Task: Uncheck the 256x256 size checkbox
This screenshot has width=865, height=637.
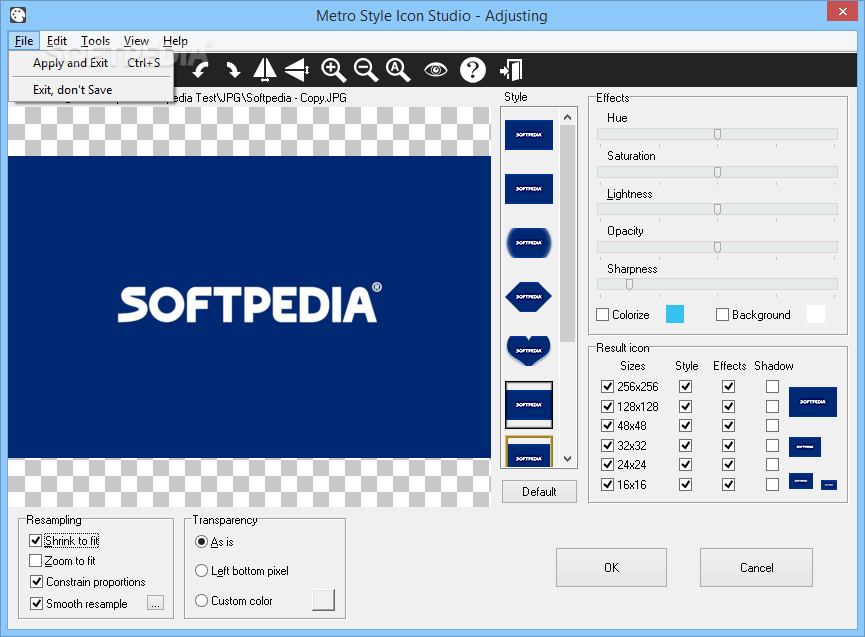Action: 607,387
